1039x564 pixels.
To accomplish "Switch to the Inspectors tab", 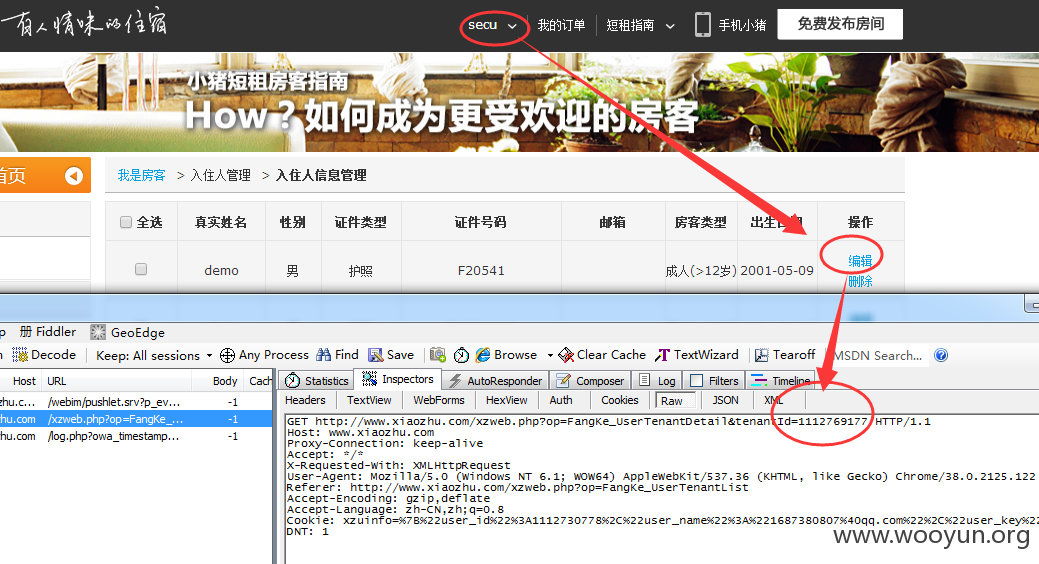I will click(398, 379).
